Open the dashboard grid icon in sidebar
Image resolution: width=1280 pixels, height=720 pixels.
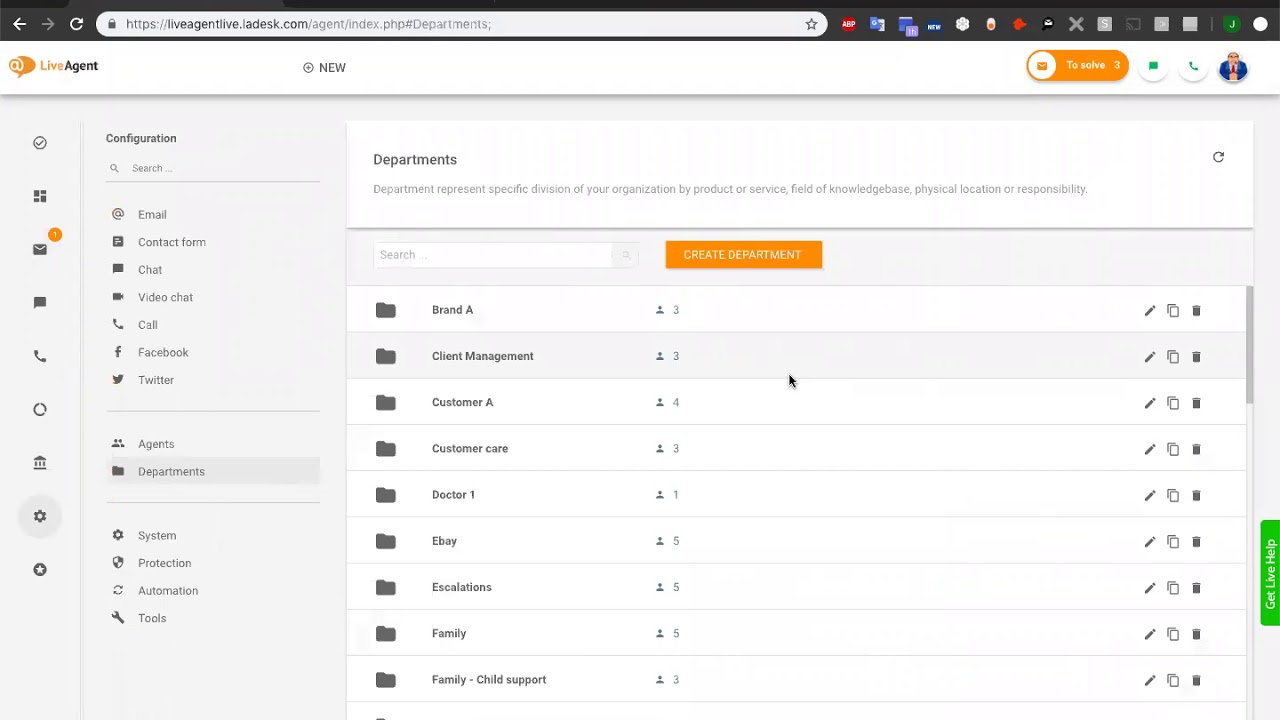(40, 196)
